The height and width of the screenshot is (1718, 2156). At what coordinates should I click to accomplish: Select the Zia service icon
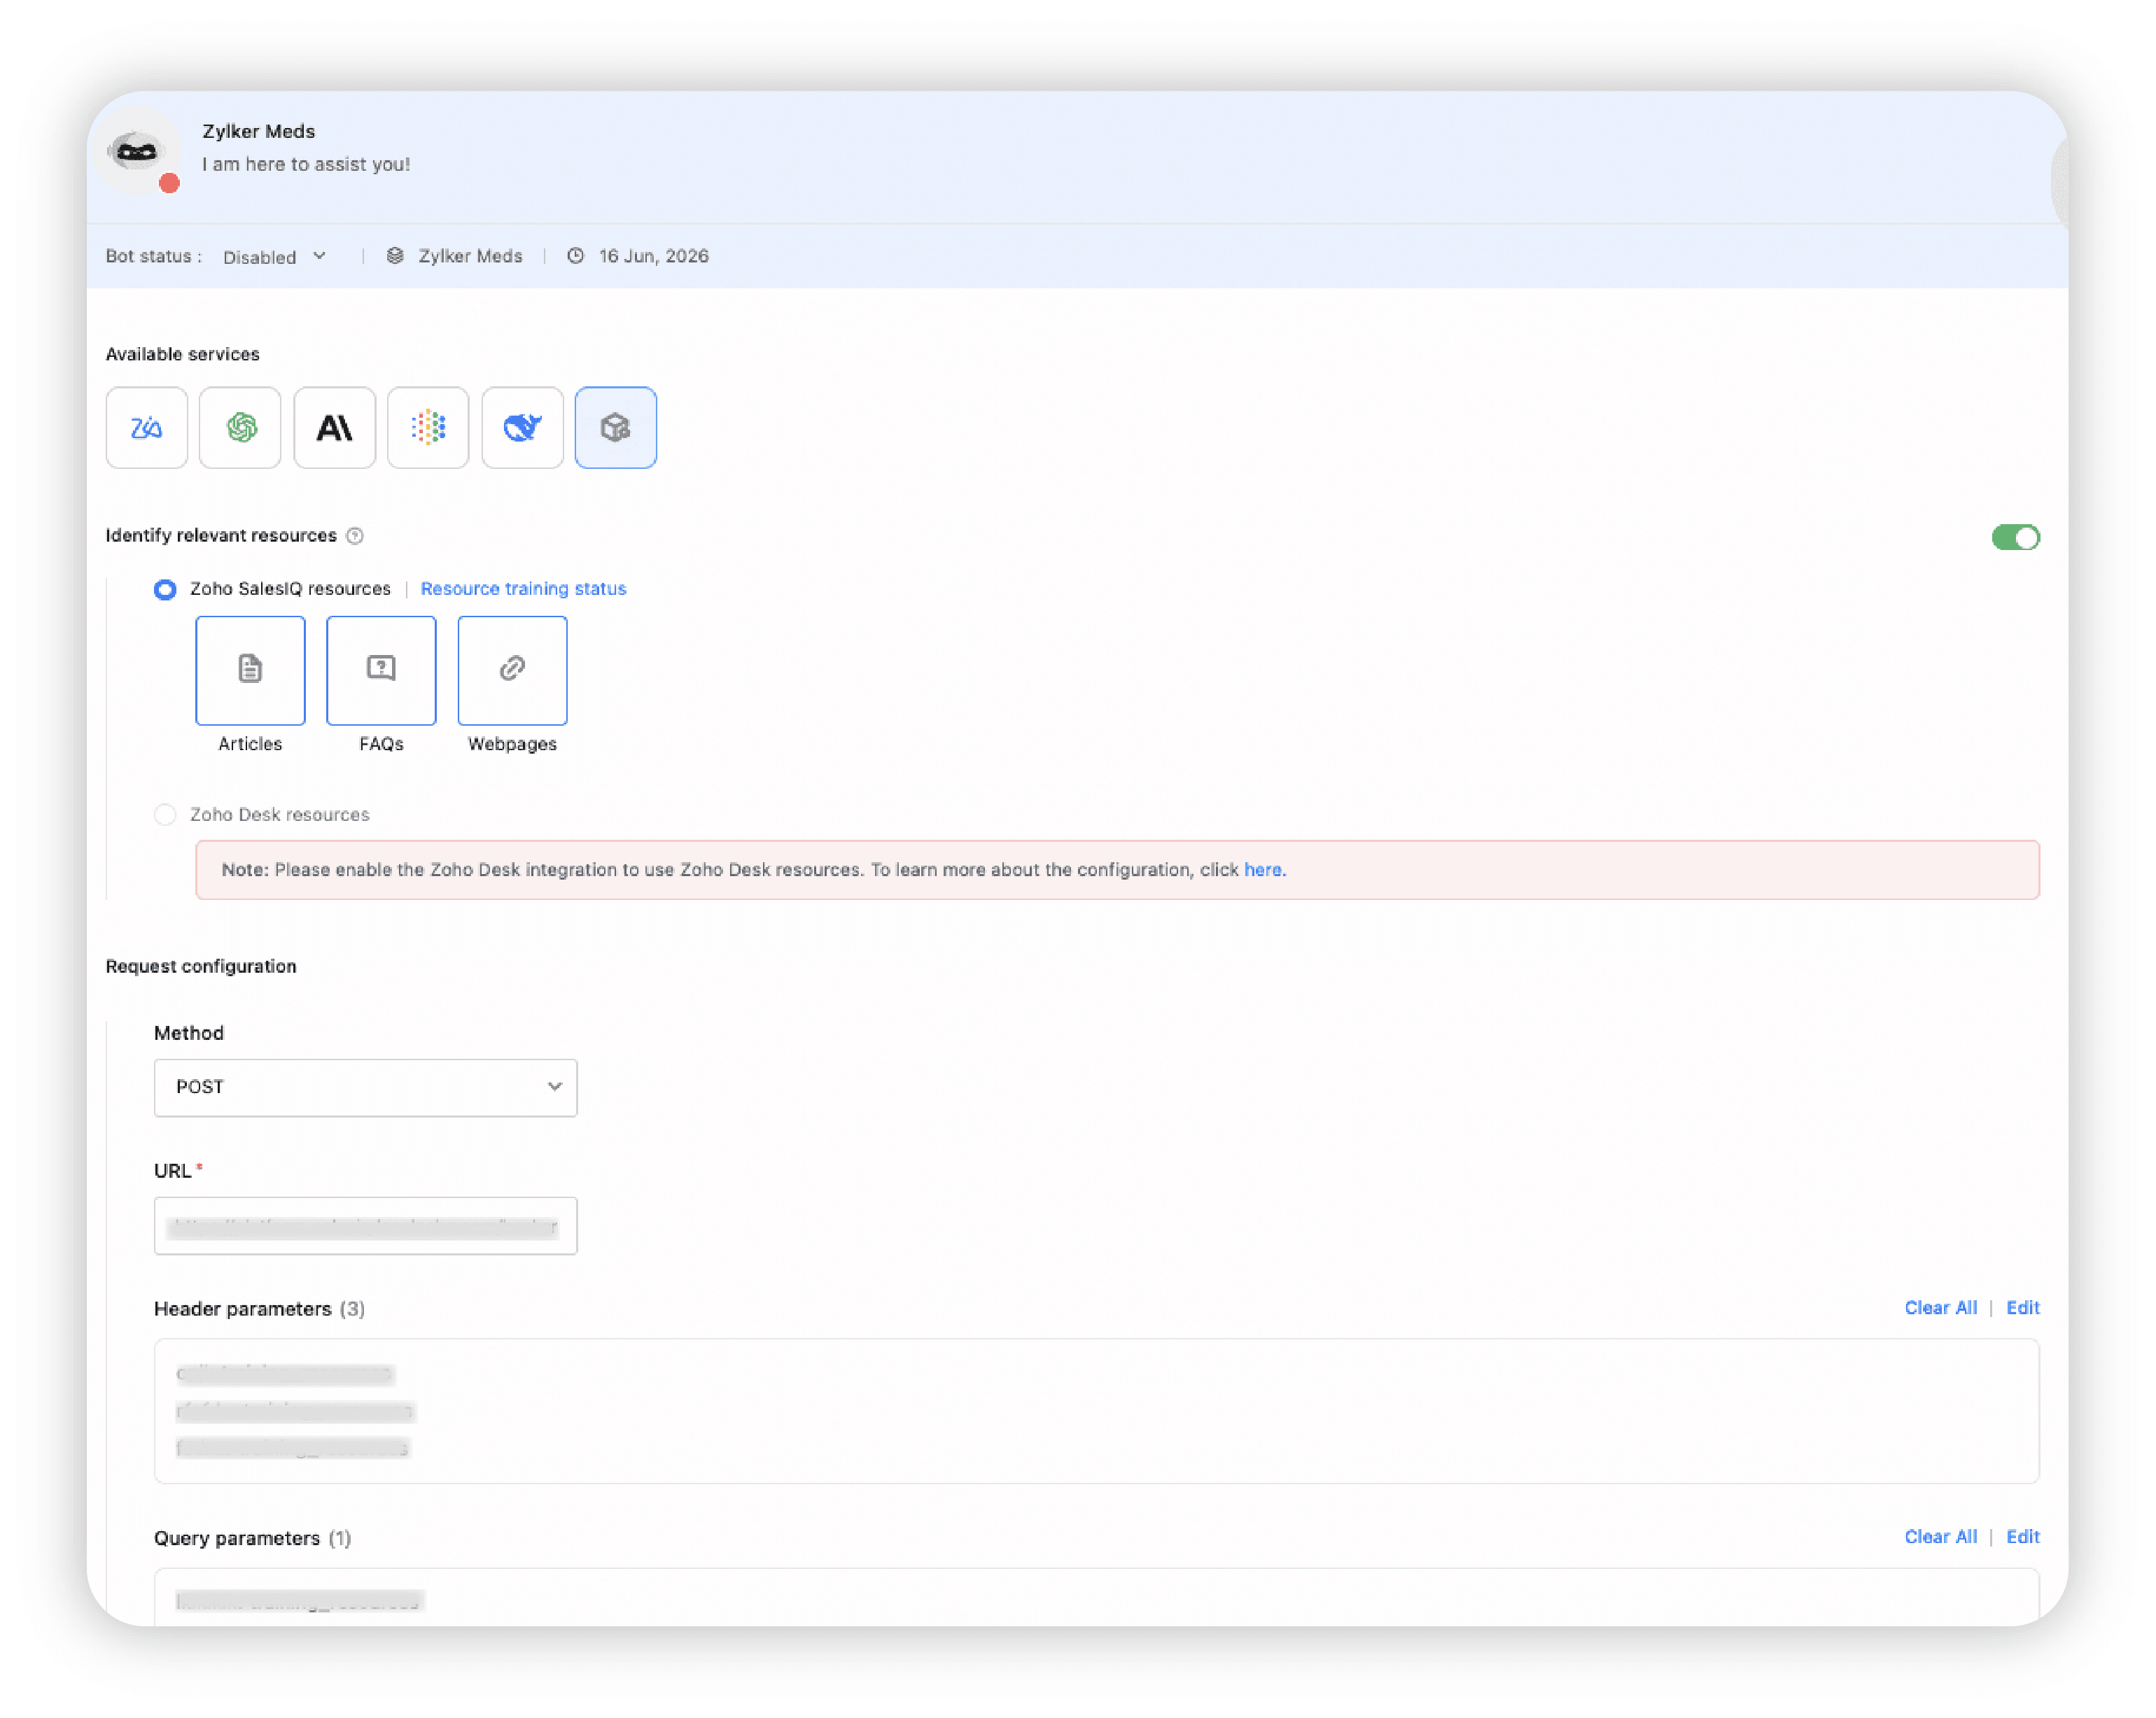(x=146, y=428)
